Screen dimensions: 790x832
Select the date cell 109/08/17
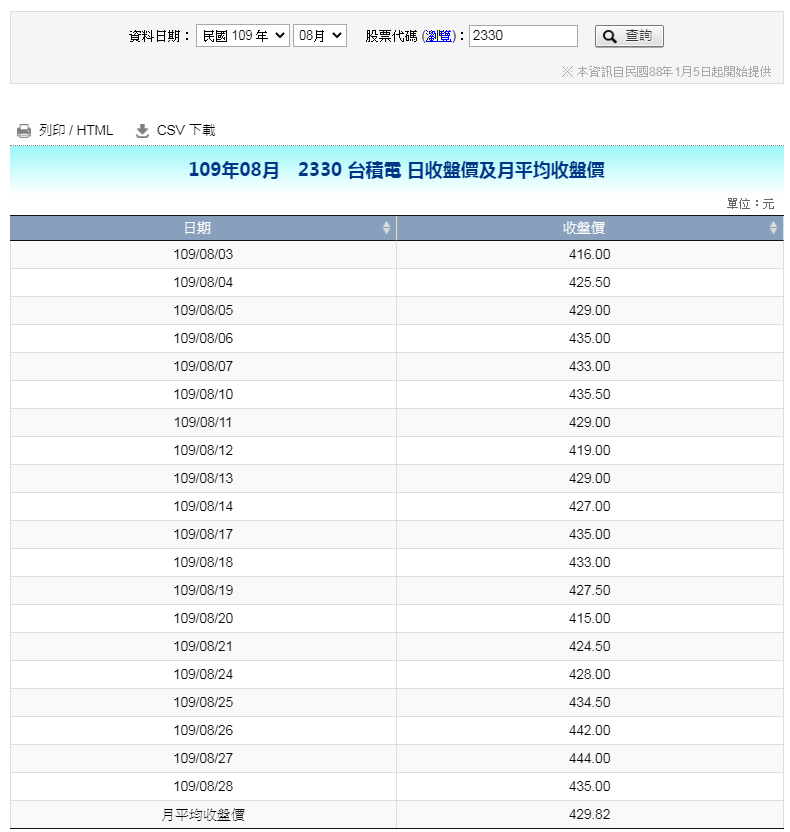point(203,535)
